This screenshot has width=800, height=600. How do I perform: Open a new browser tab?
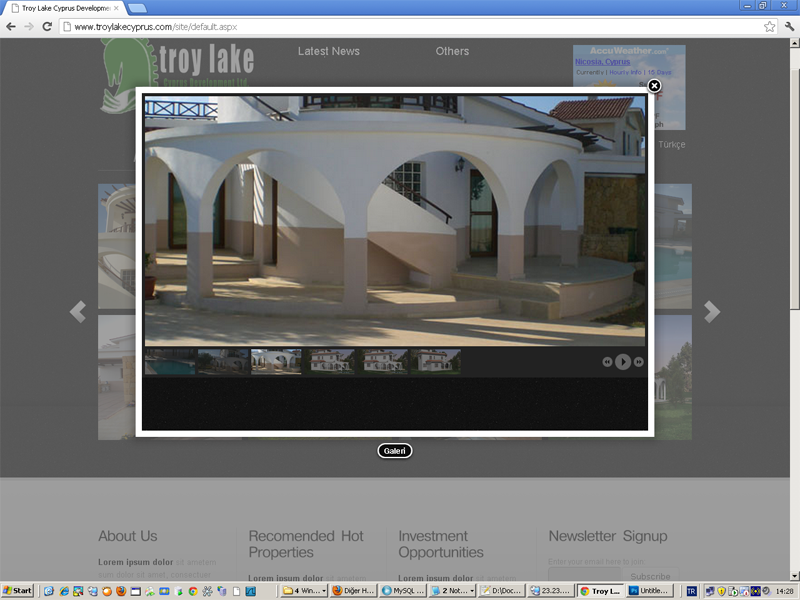137,8
